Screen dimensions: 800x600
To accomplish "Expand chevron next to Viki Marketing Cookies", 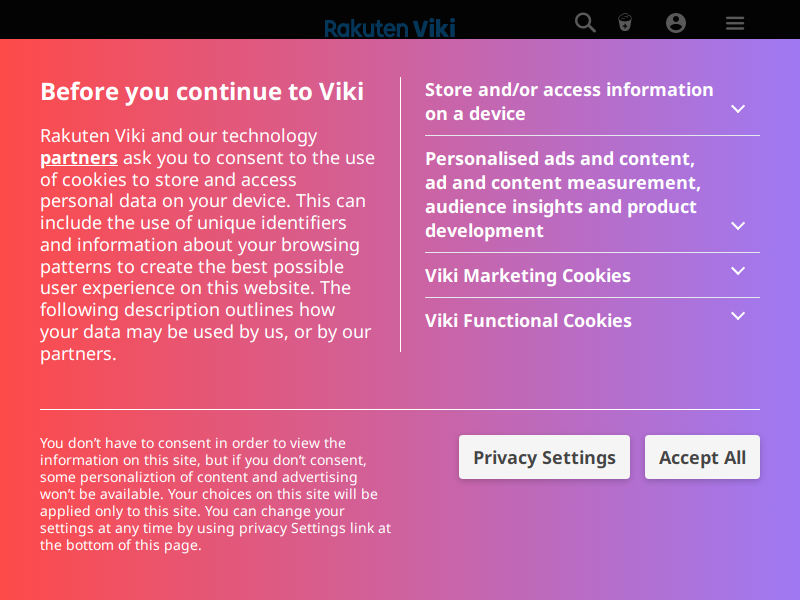I will (x=738, y=270).
